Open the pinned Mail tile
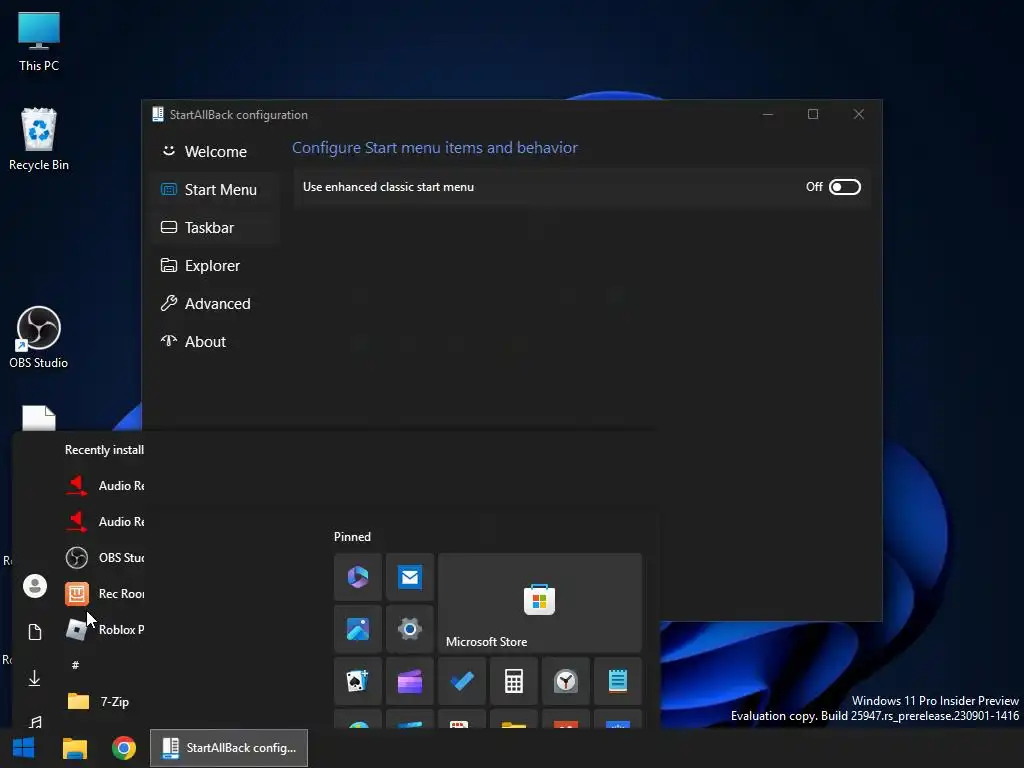 [410, 577]
